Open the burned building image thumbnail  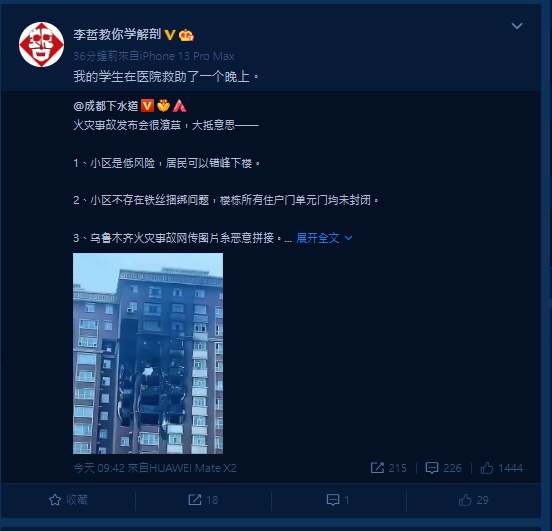(x=148, y=353)
